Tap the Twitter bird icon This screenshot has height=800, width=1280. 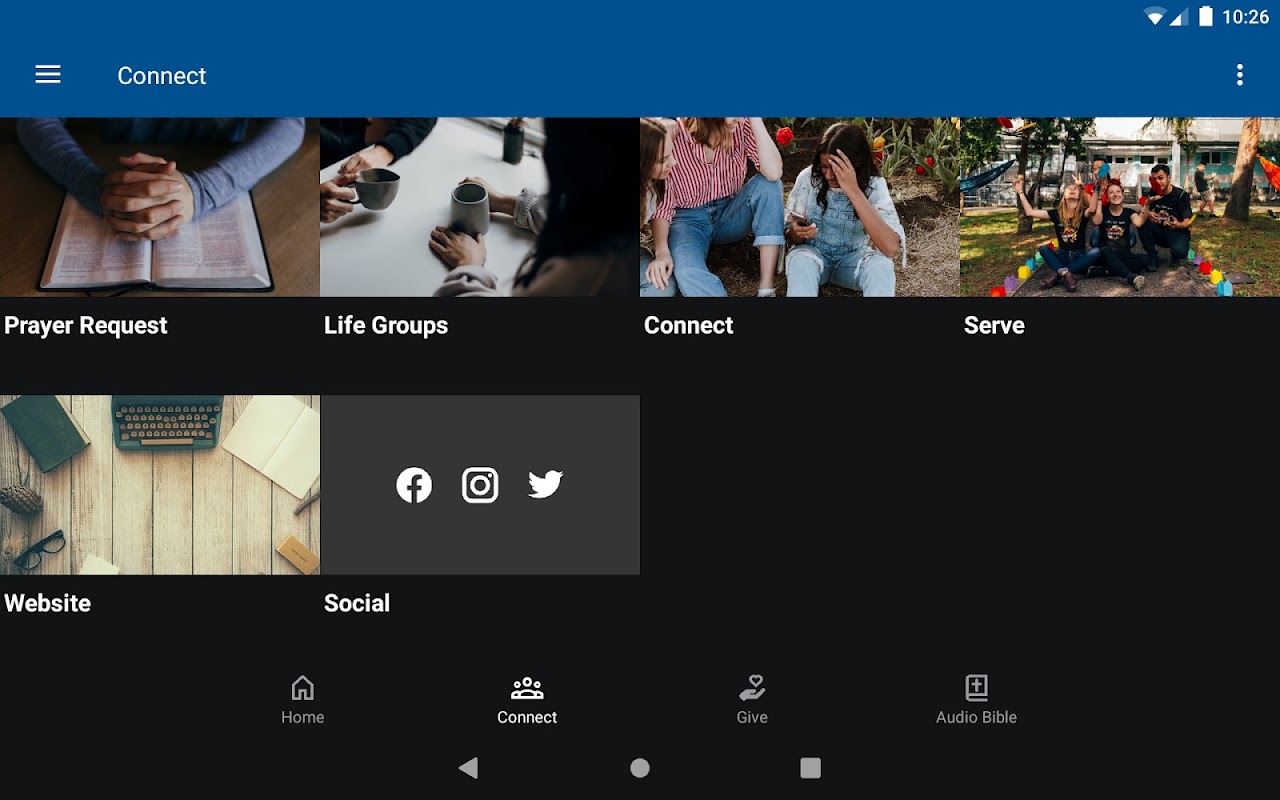pyautogui.click(x=545, y=485)
